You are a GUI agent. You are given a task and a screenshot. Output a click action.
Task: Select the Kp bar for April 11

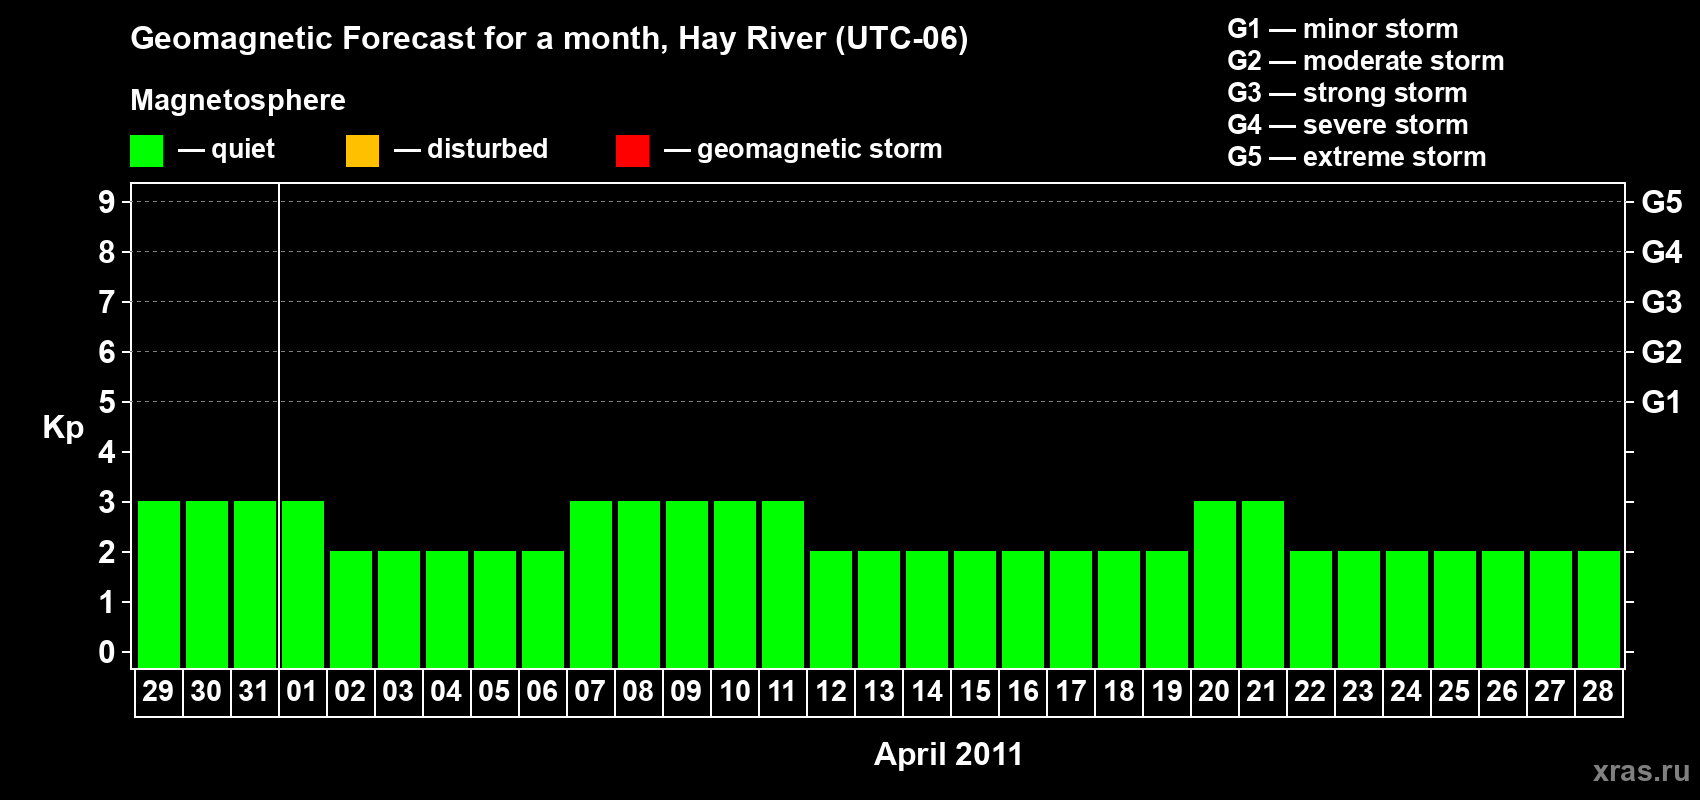[x=783, y=584]
